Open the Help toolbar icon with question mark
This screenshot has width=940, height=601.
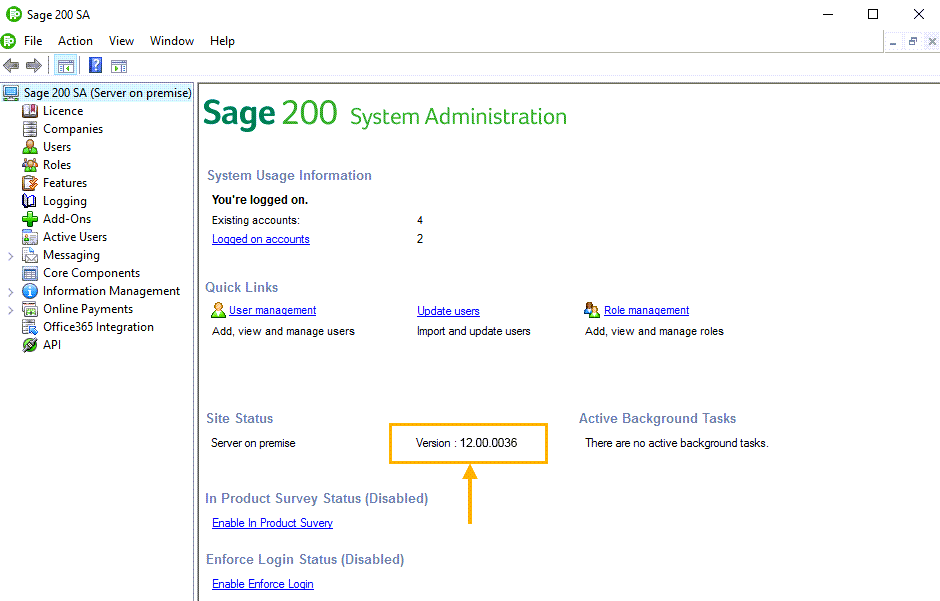95,65
